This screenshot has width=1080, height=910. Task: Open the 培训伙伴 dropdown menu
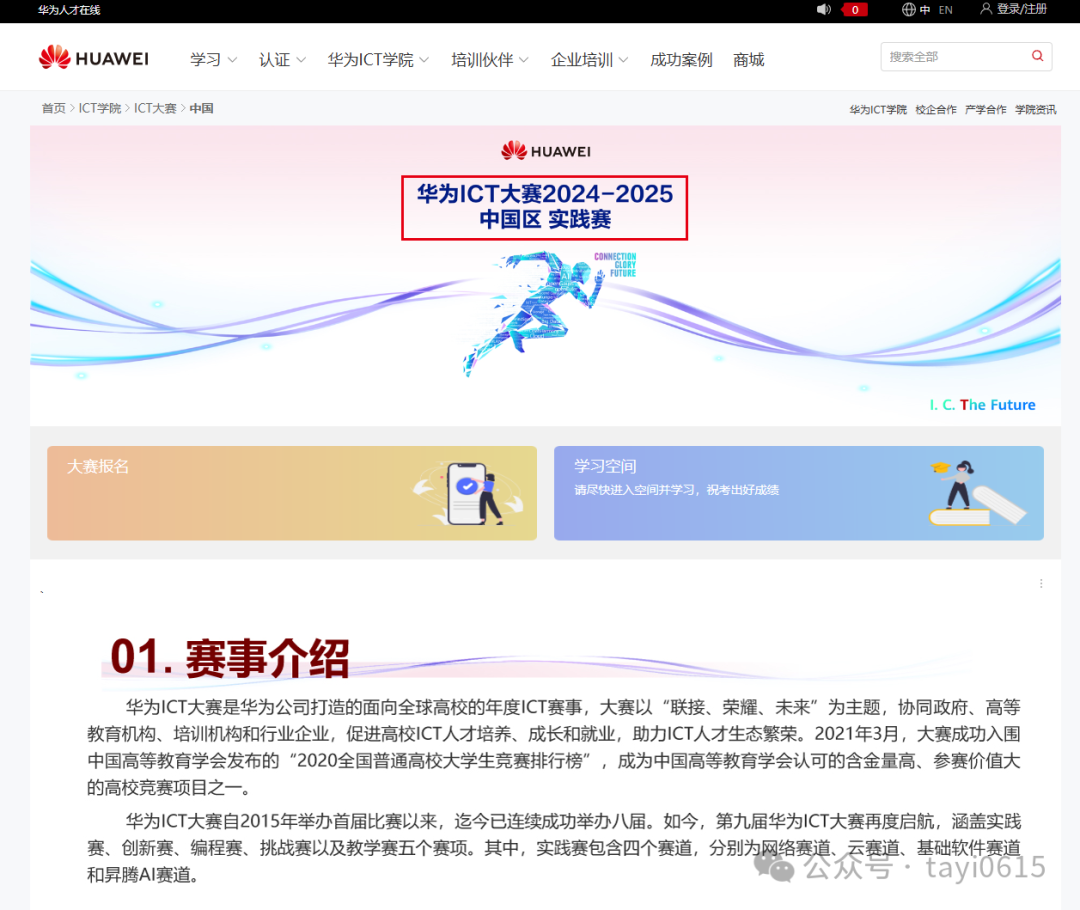pos(490,60)
